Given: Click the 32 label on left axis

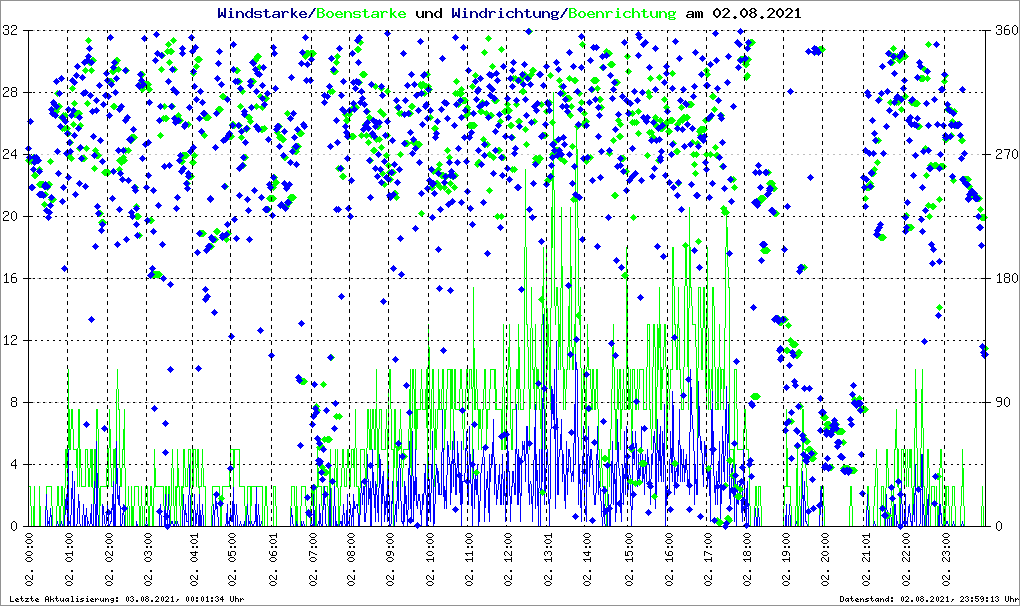Looking at the screenshot, I should coord(11,31).
